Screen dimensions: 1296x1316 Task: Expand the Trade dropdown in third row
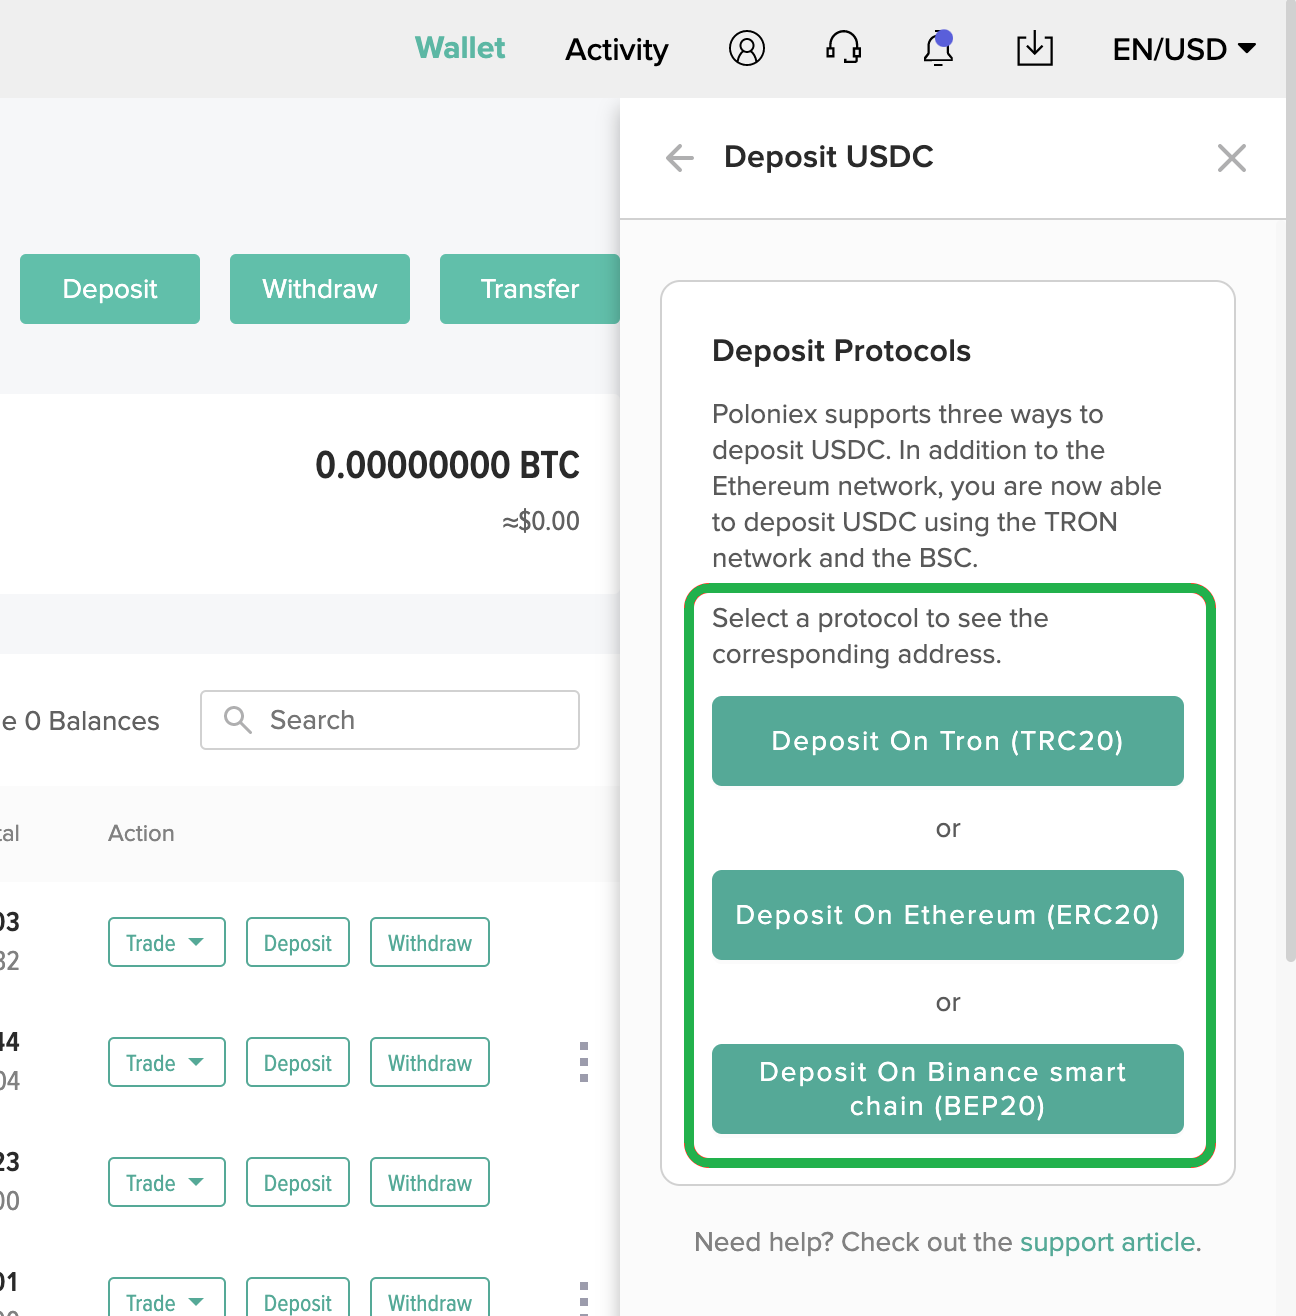tap(166, 1182)
